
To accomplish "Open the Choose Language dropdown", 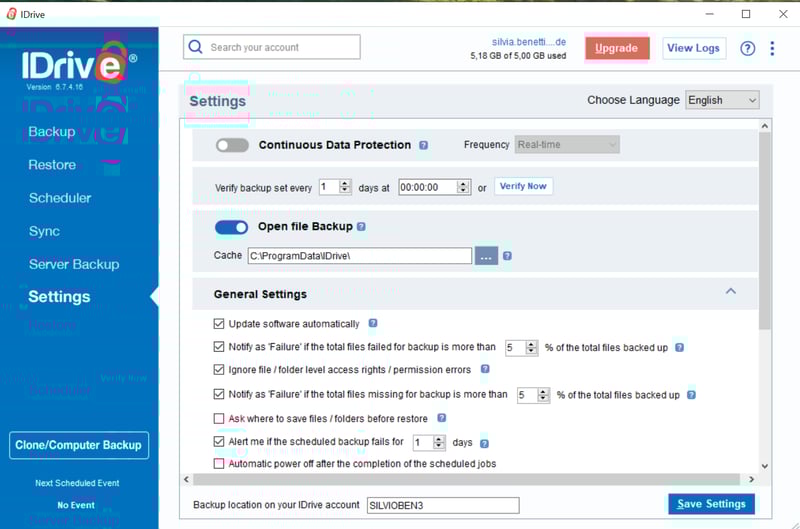I will pyautogui.click(x=722, y=100).
